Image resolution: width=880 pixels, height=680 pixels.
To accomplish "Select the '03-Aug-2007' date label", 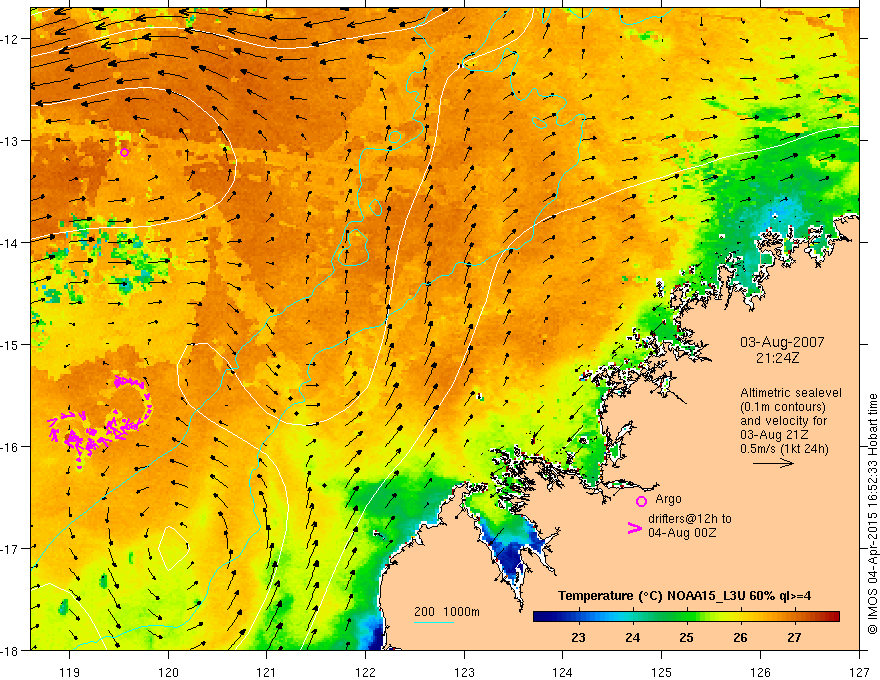I will 782,342.
